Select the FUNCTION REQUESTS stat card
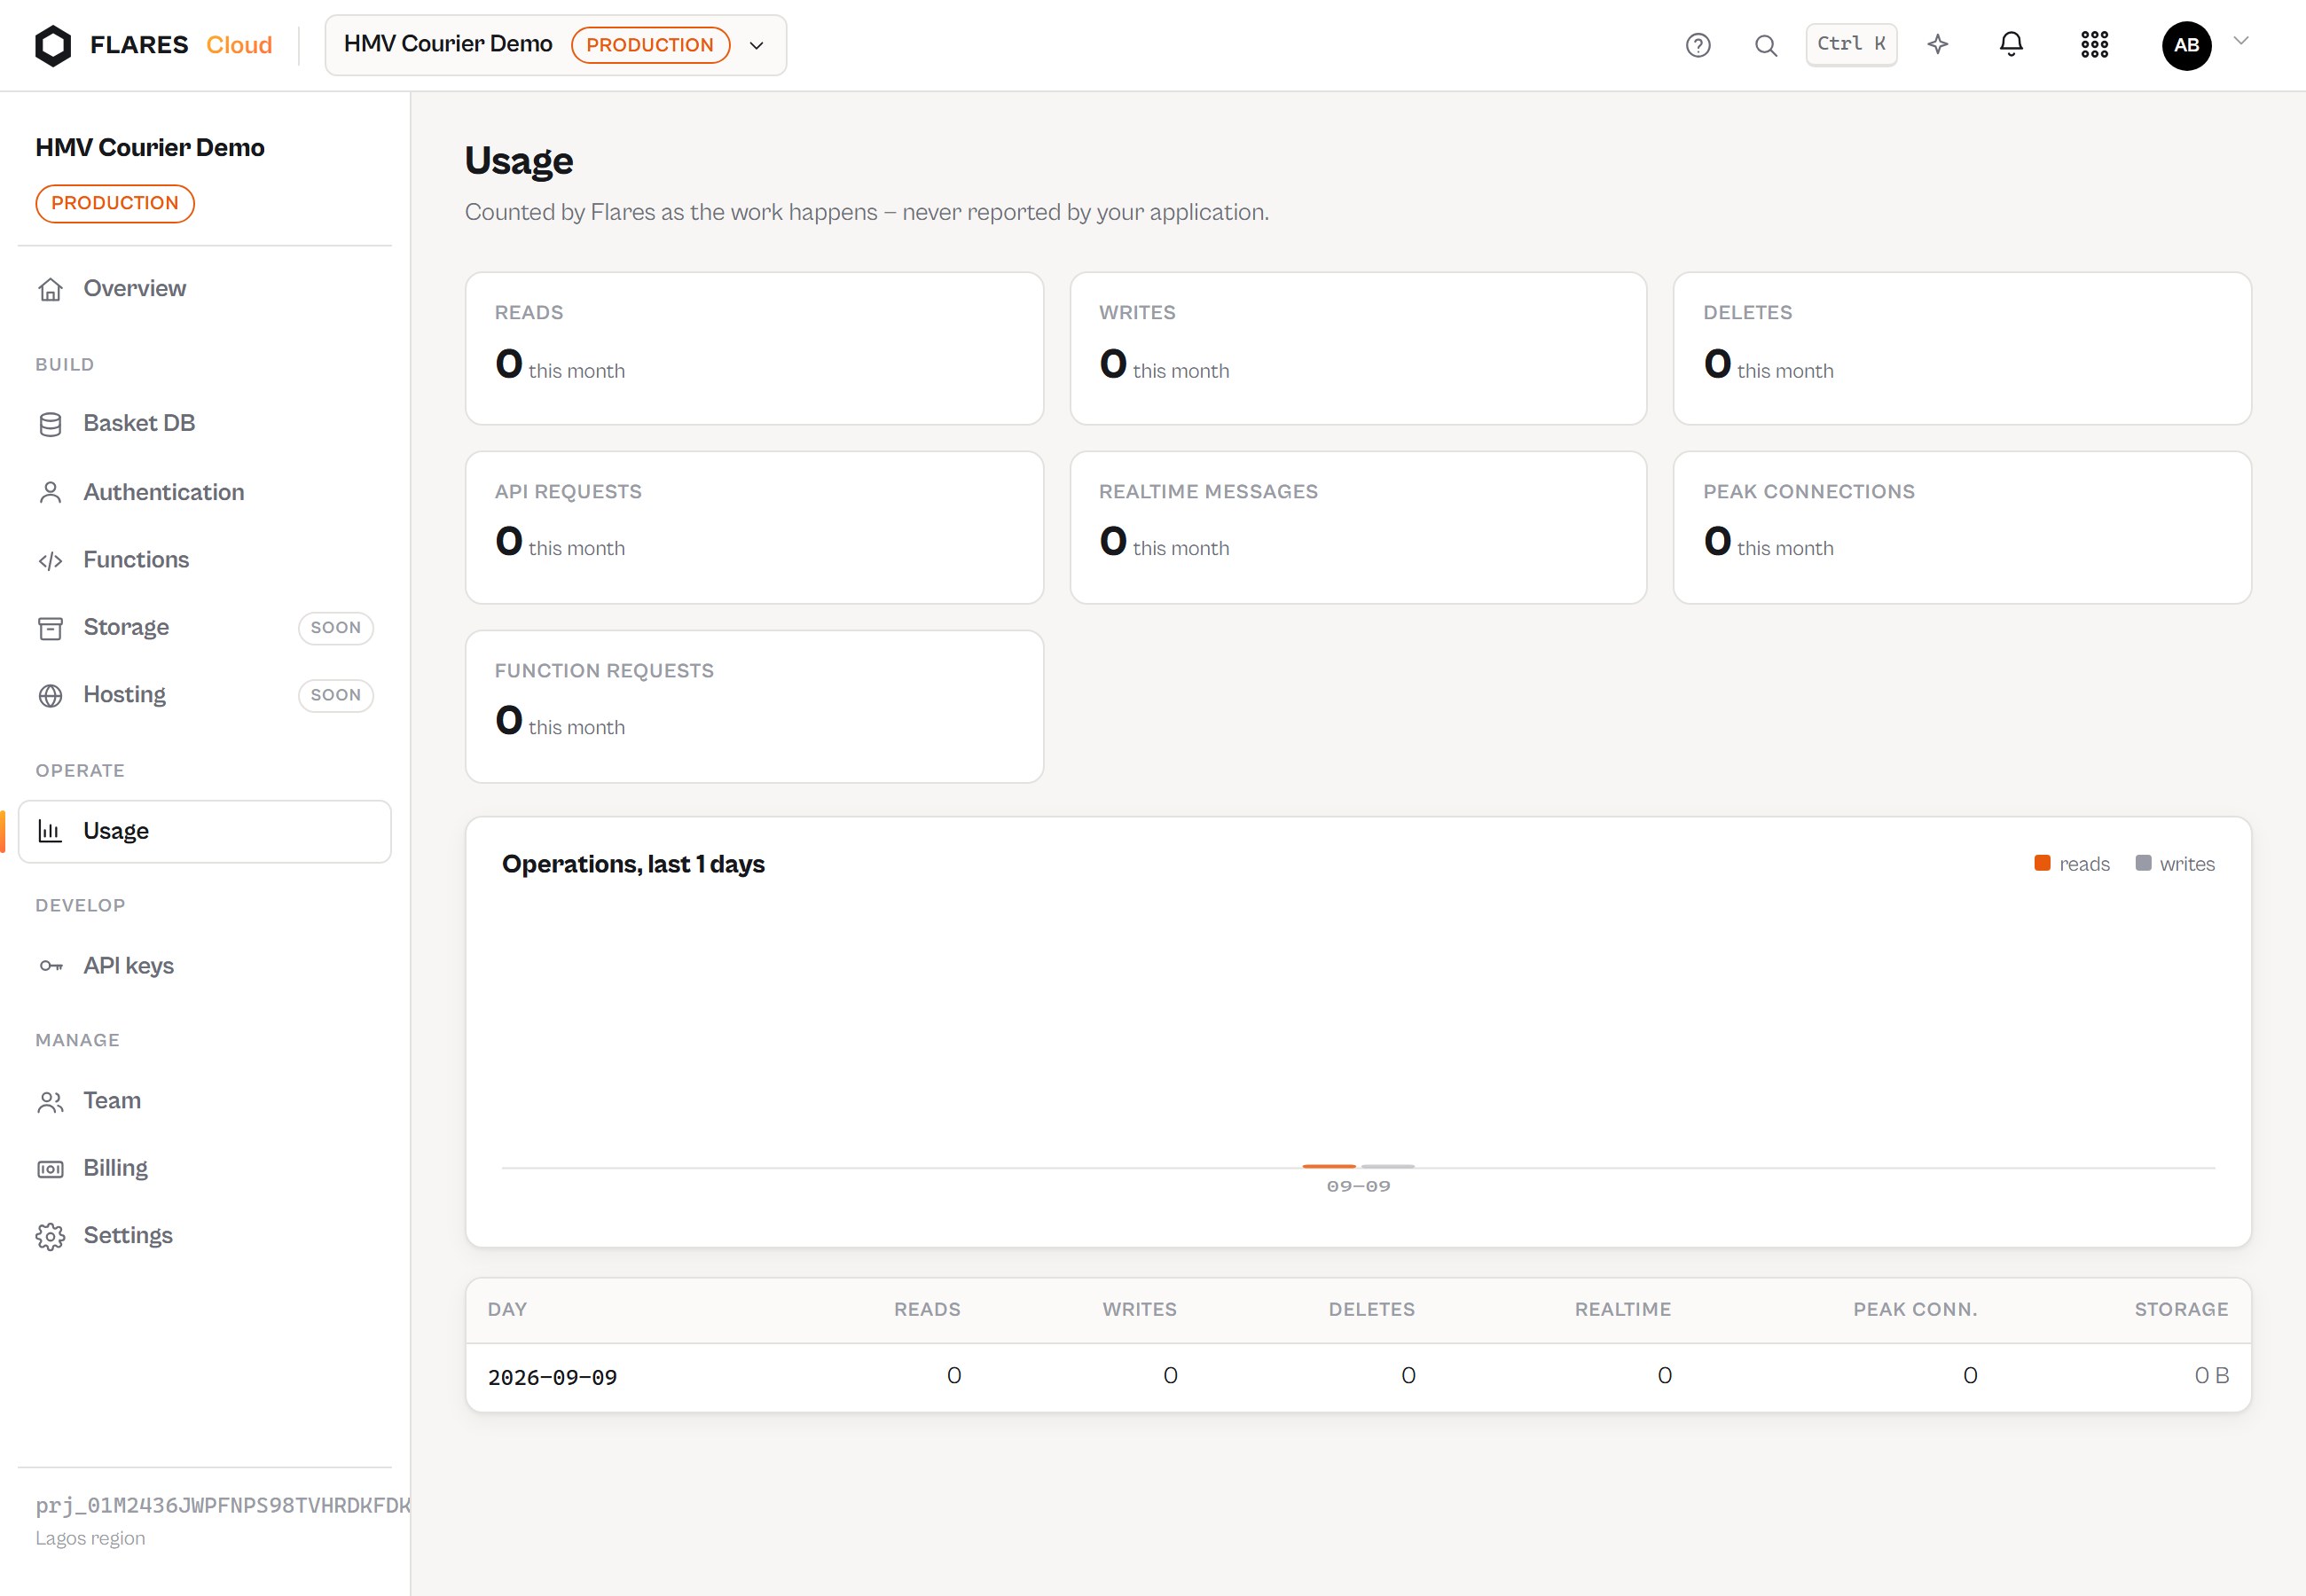This screenshot has width=2306, height=1596. [754, 706]
